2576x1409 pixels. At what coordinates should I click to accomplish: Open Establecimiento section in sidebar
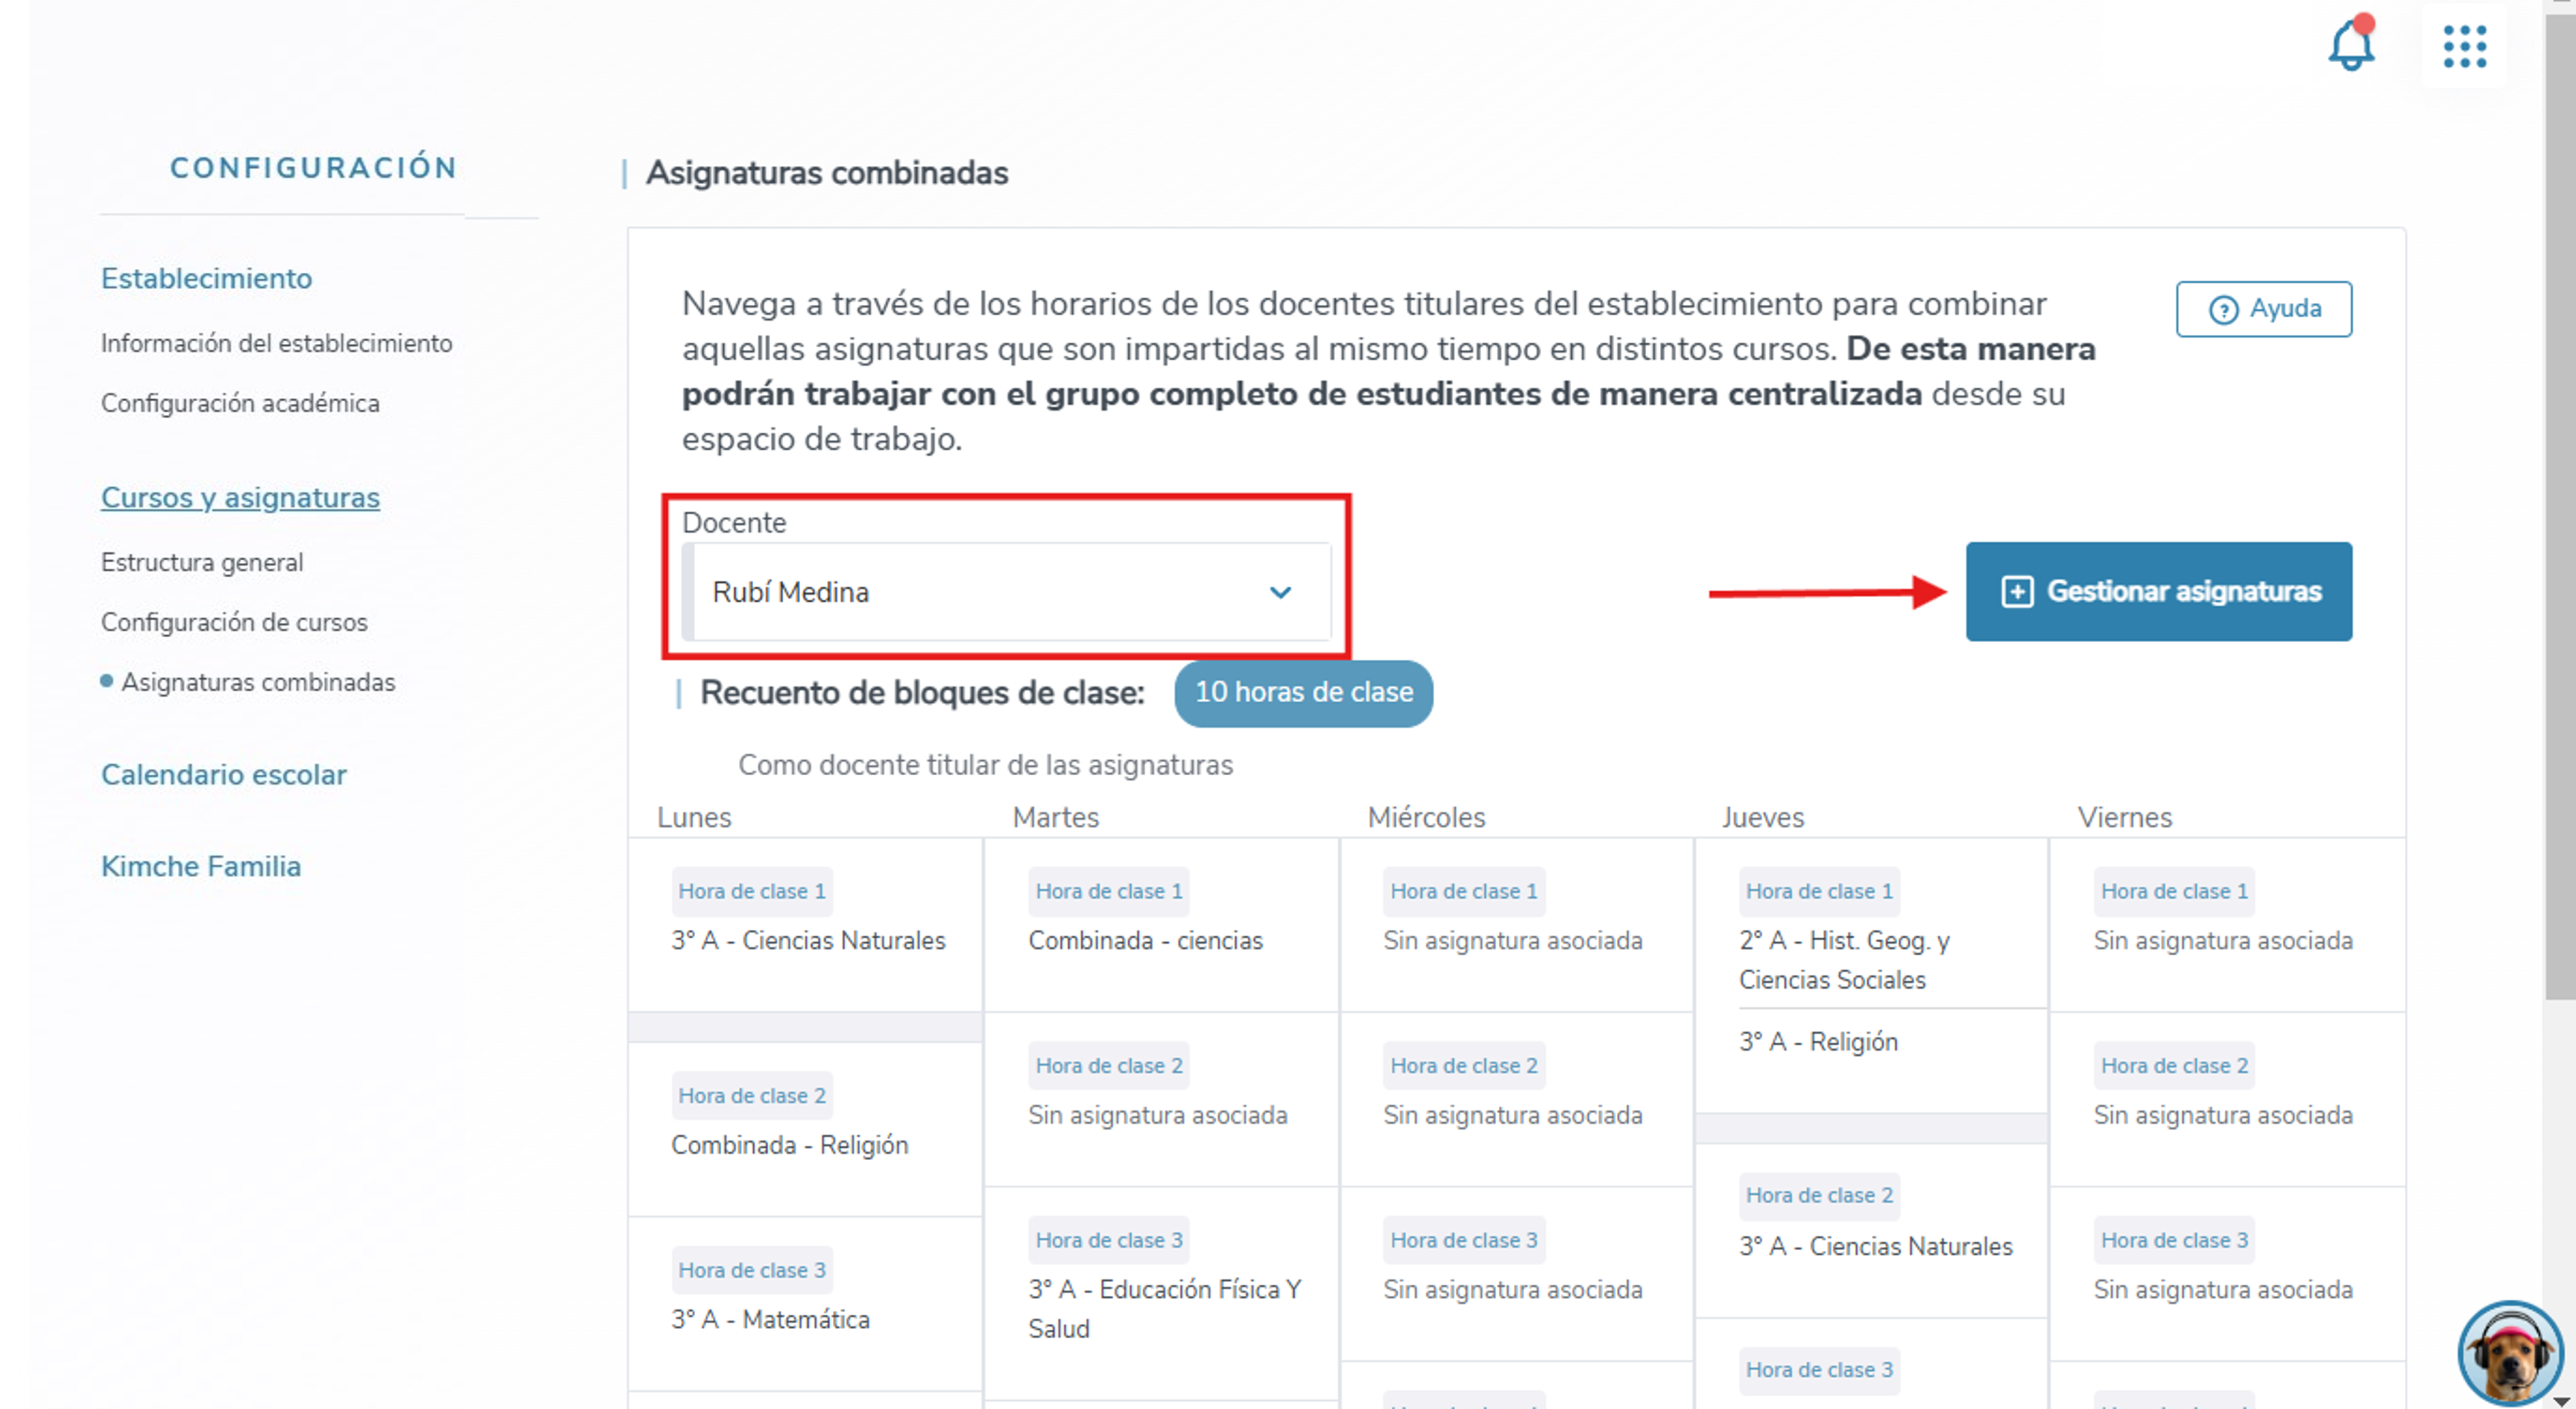[x=206, y=278]
